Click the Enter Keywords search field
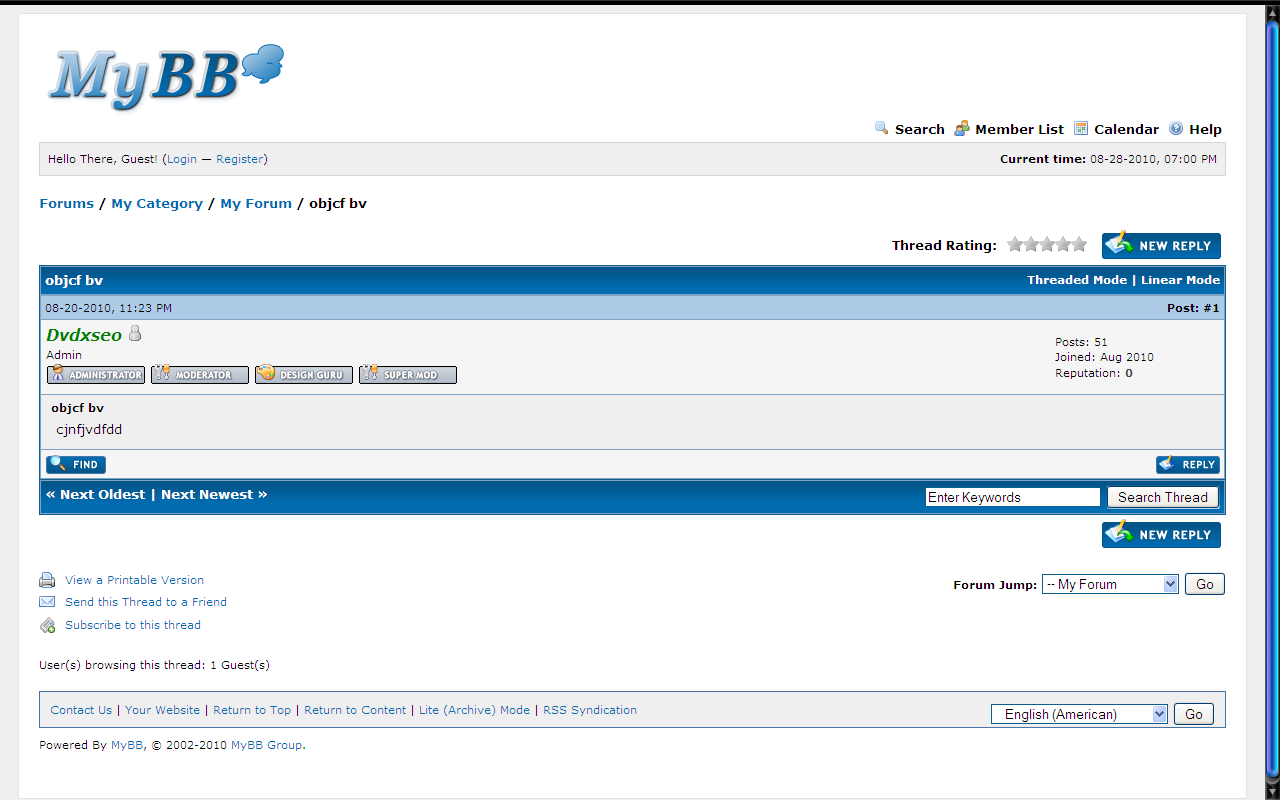The width and height of the screenshot is (1280, 800). pos(1012,497)
